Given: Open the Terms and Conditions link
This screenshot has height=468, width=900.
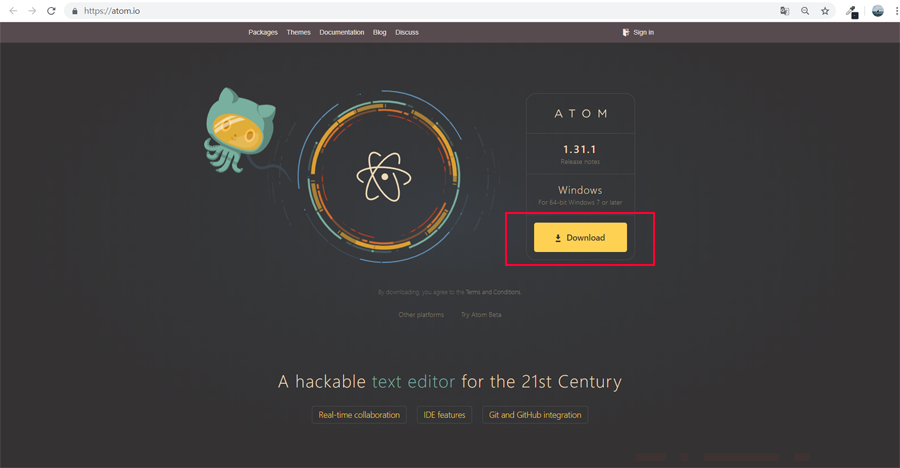Looking at the screenshot, I should click(x=493, y=292).
